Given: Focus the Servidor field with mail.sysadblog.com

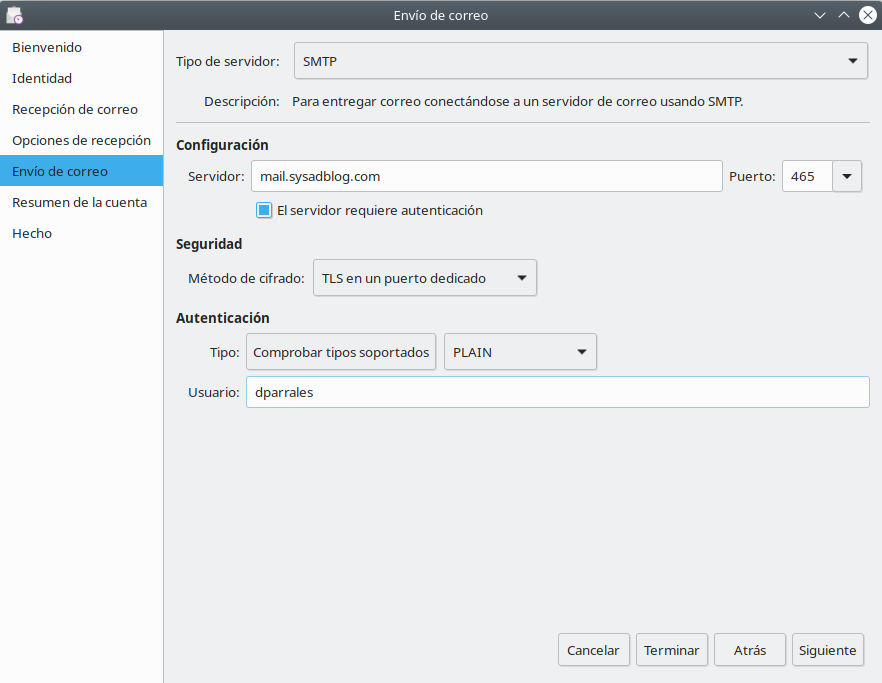Looking at the screenshot, I should pyautogui.click(x=487, y=176).
